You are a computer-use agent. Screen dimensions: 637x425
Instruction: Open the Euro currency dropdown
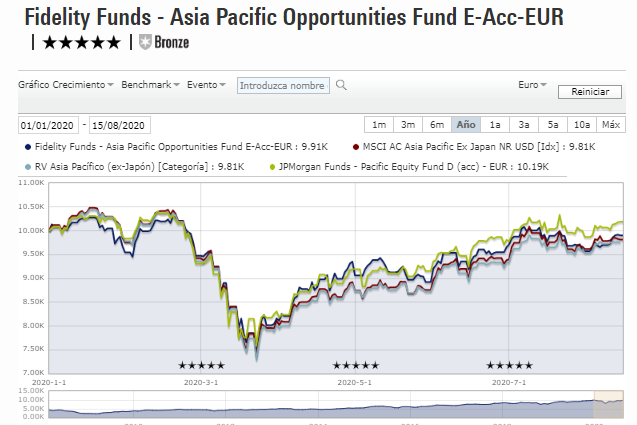[x=533, y=85]
